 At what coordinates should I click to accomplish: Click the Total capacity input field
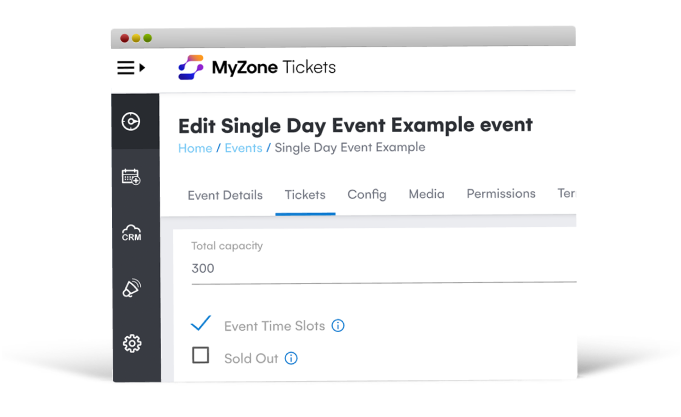tap(384, 268)
